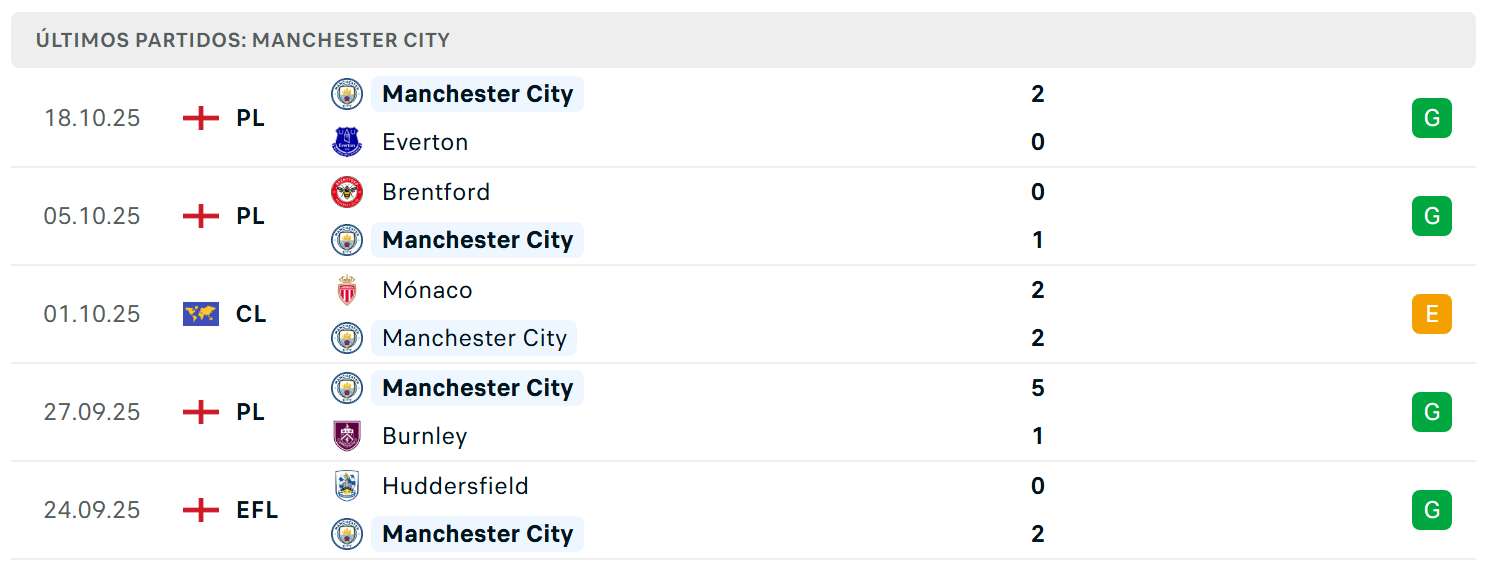Image resolution: width=1496 pixels, height=575 pixels.
Task: Click the Mónaco club crest icon
Action: (347, 290)
